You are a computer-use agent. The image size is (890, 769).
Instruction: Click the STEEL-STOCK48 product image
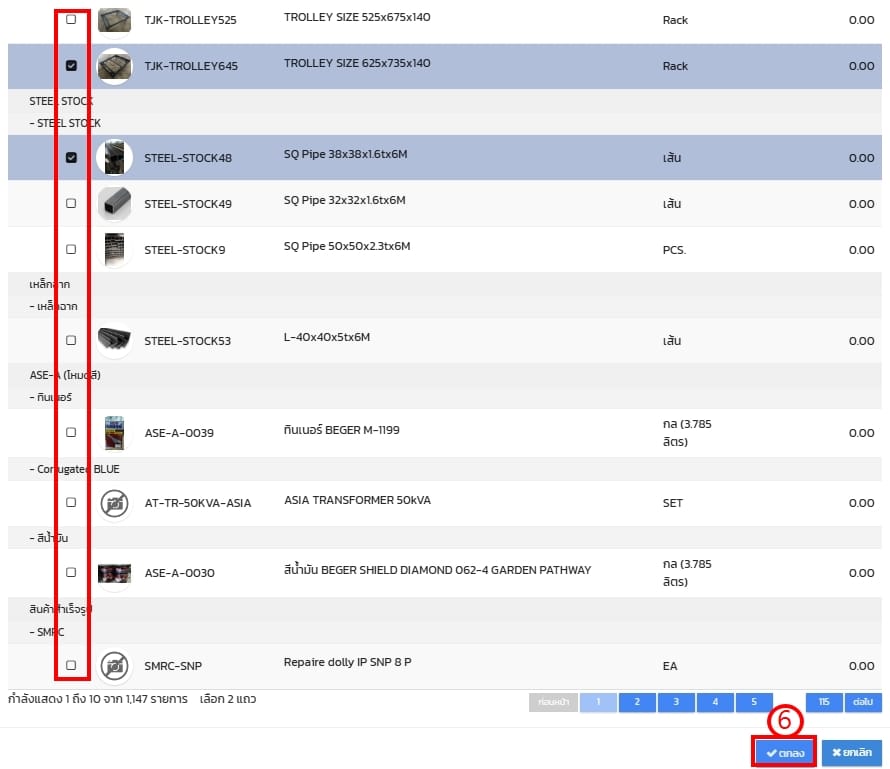coord(114,157)
